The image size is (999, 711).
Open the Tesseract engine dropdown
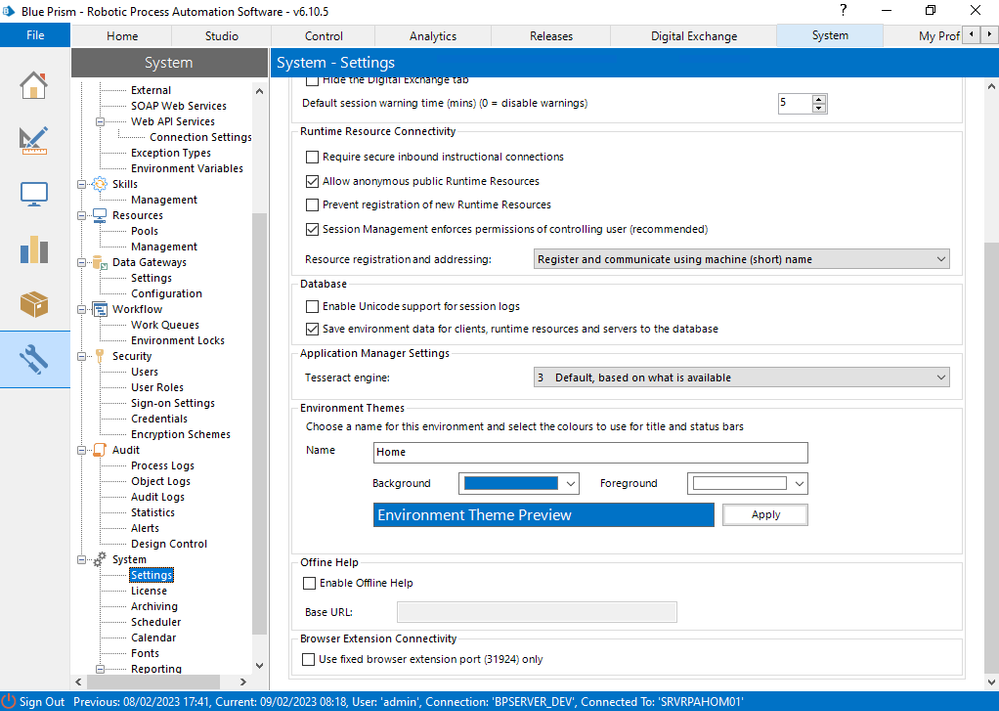[x=741, y=378]
